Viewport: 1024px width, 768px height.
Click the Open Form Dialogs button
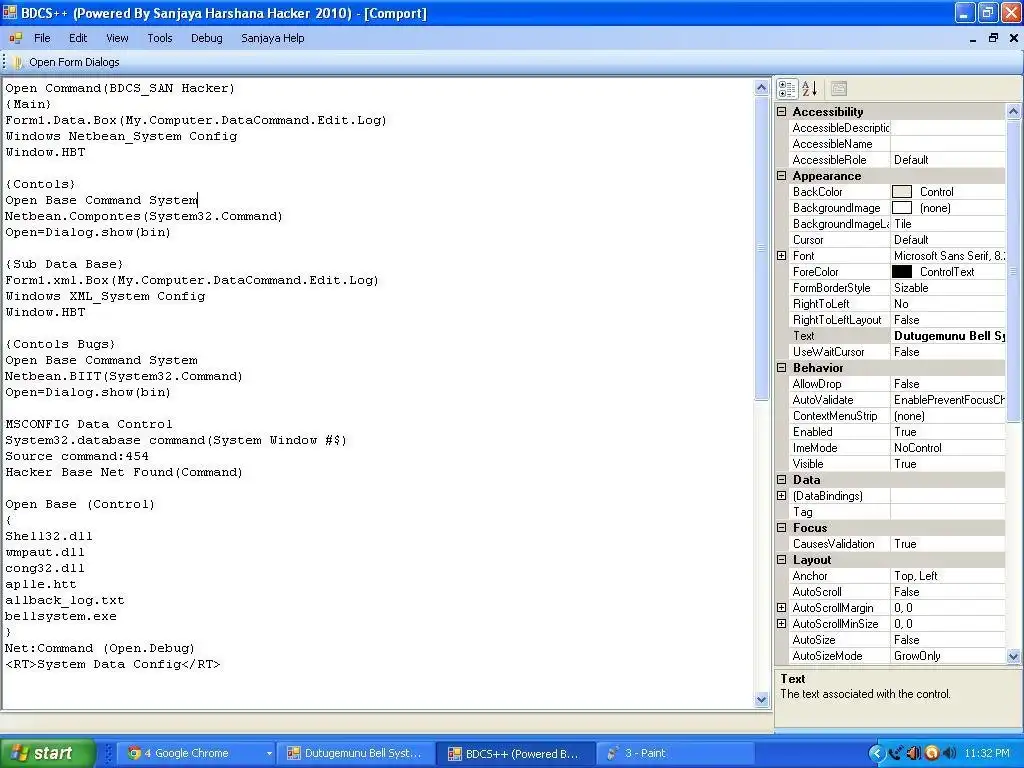coord(66,62)
